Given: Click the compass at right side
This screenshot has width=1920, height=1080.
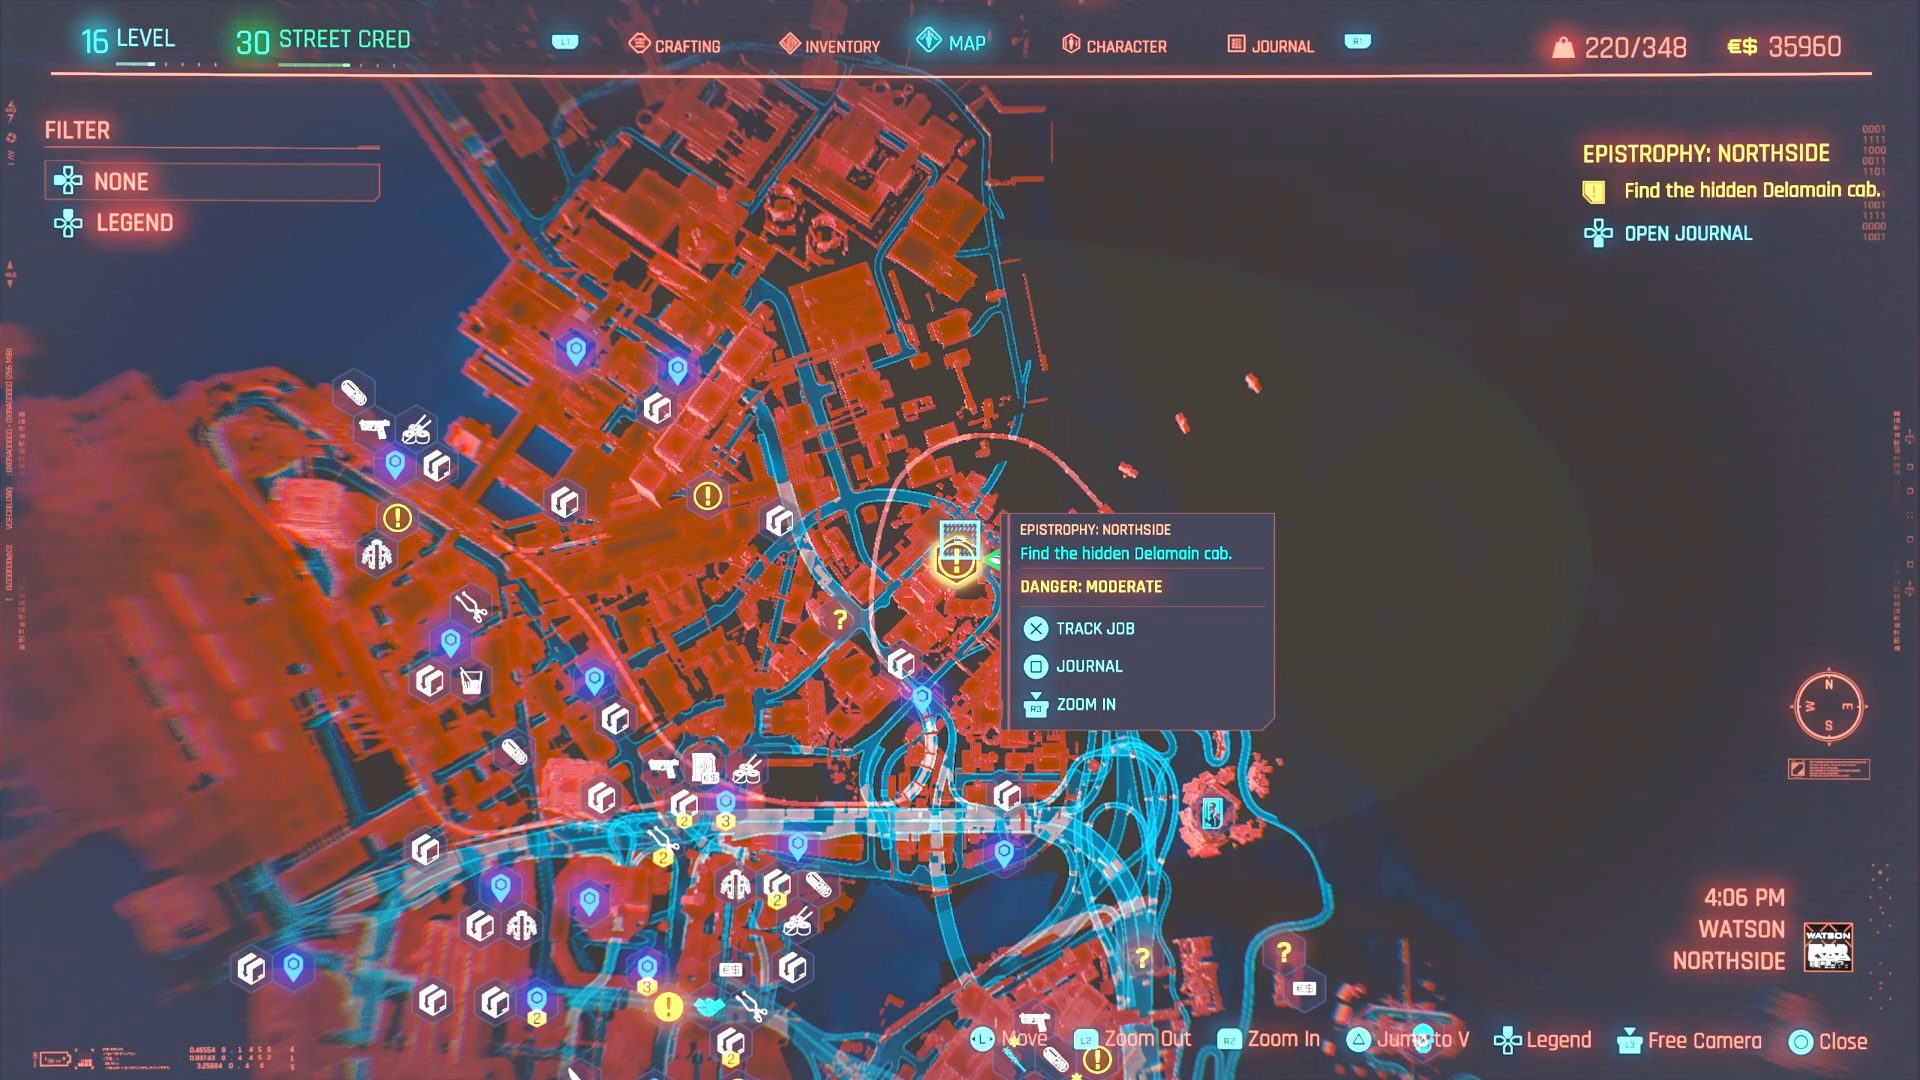Looking at the screenshot, I should 1828,706.
